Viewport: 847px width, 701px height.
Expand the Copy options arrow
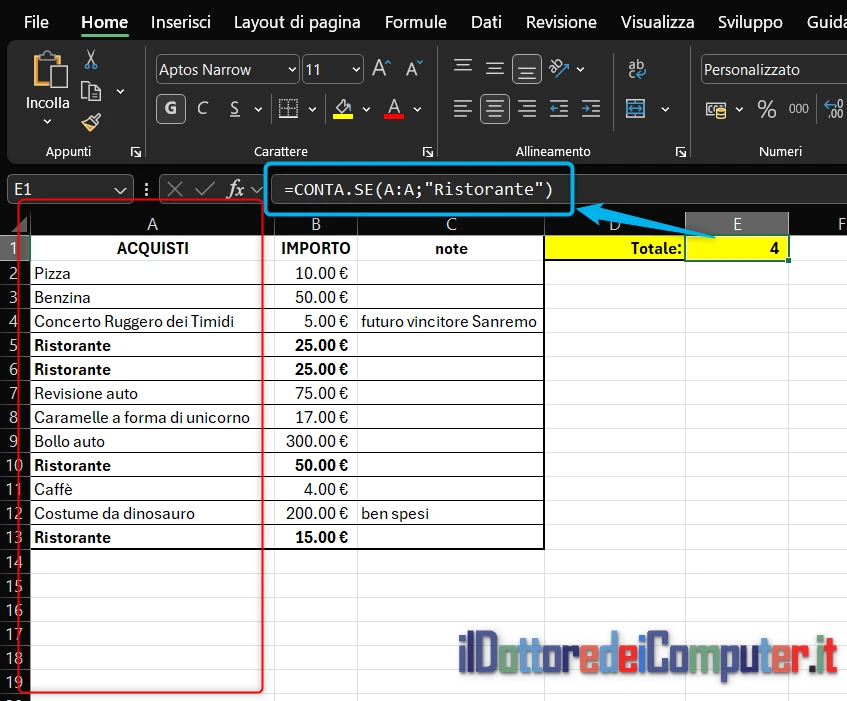120,91
